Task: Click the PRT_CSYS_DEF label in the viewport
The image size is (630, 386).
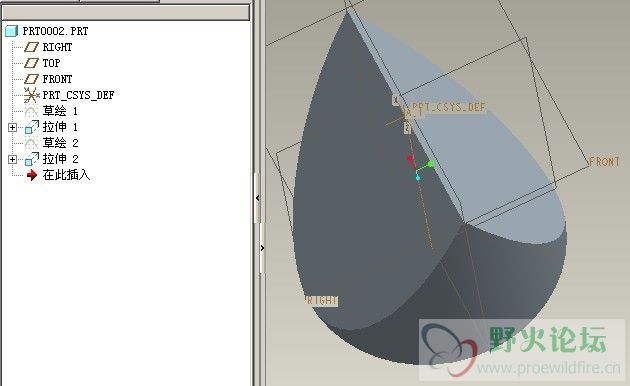Action: (x=449, y=107)
